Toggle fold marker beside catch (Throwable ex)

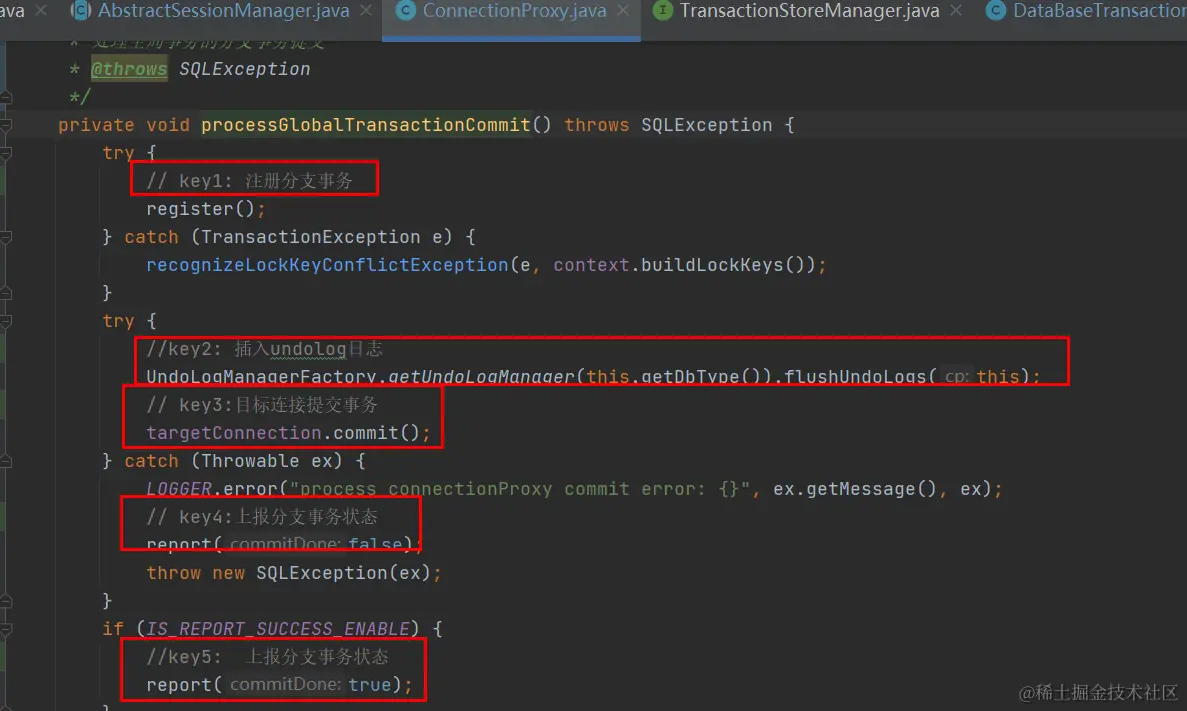coord(6,461)
